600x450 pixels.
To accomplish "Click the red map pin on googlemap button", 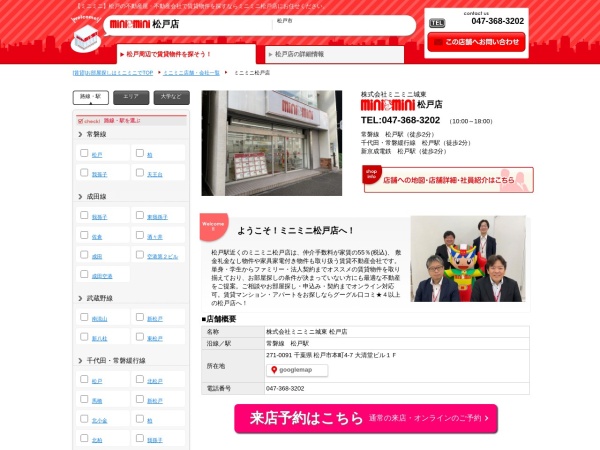I will pyautogui.click(x=274, y=370).
